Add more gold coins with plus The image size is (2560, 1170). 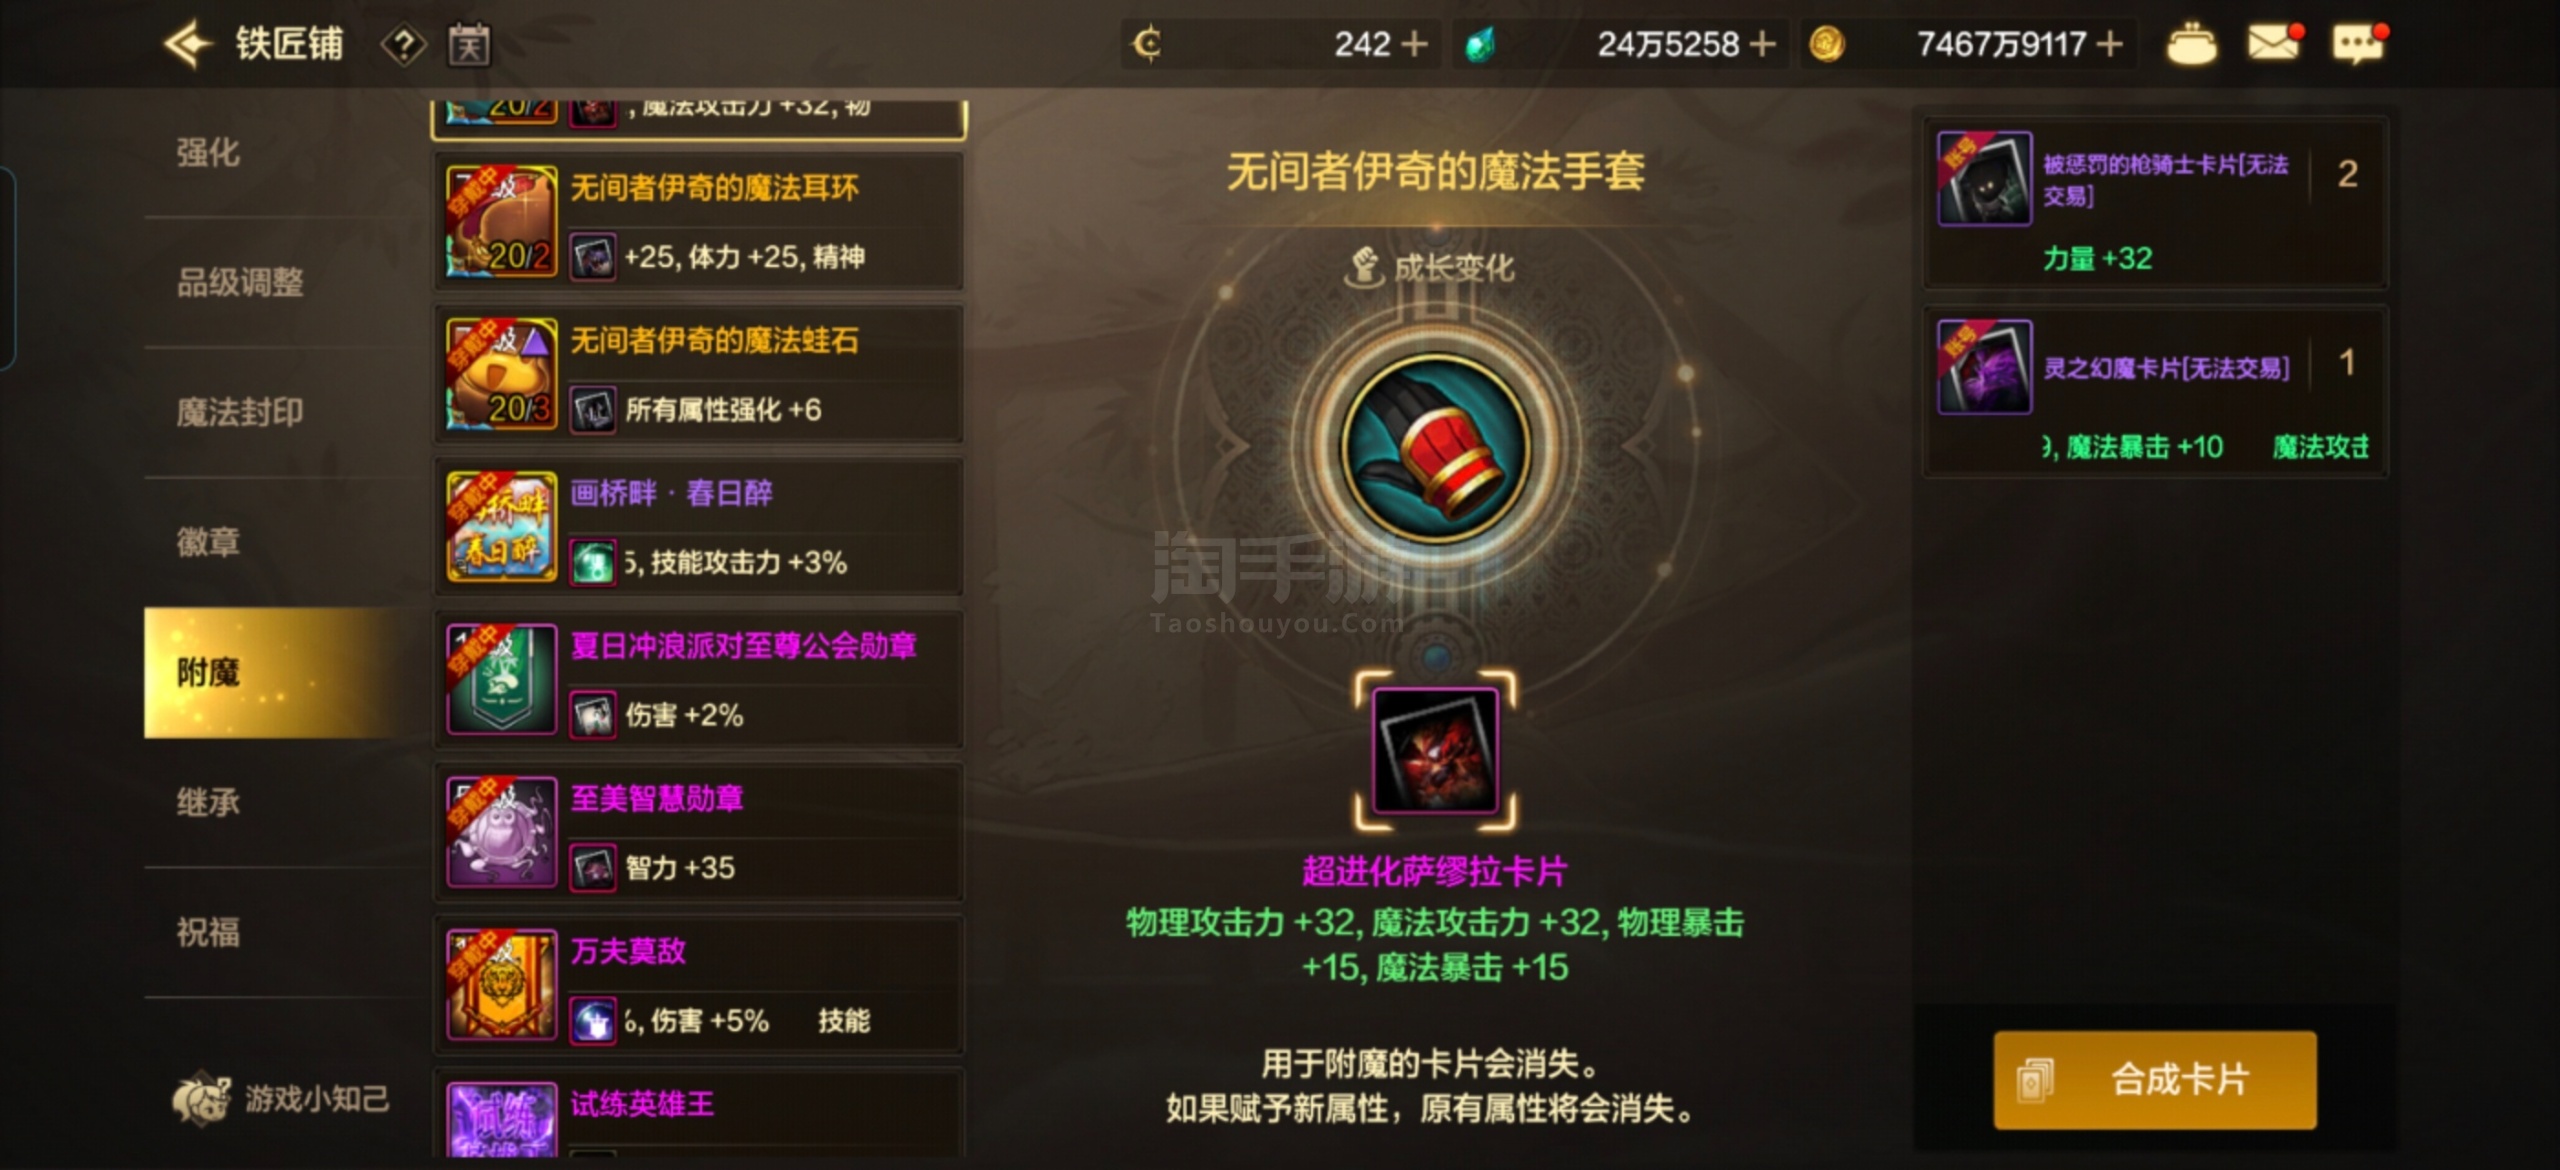[2110, 44]
